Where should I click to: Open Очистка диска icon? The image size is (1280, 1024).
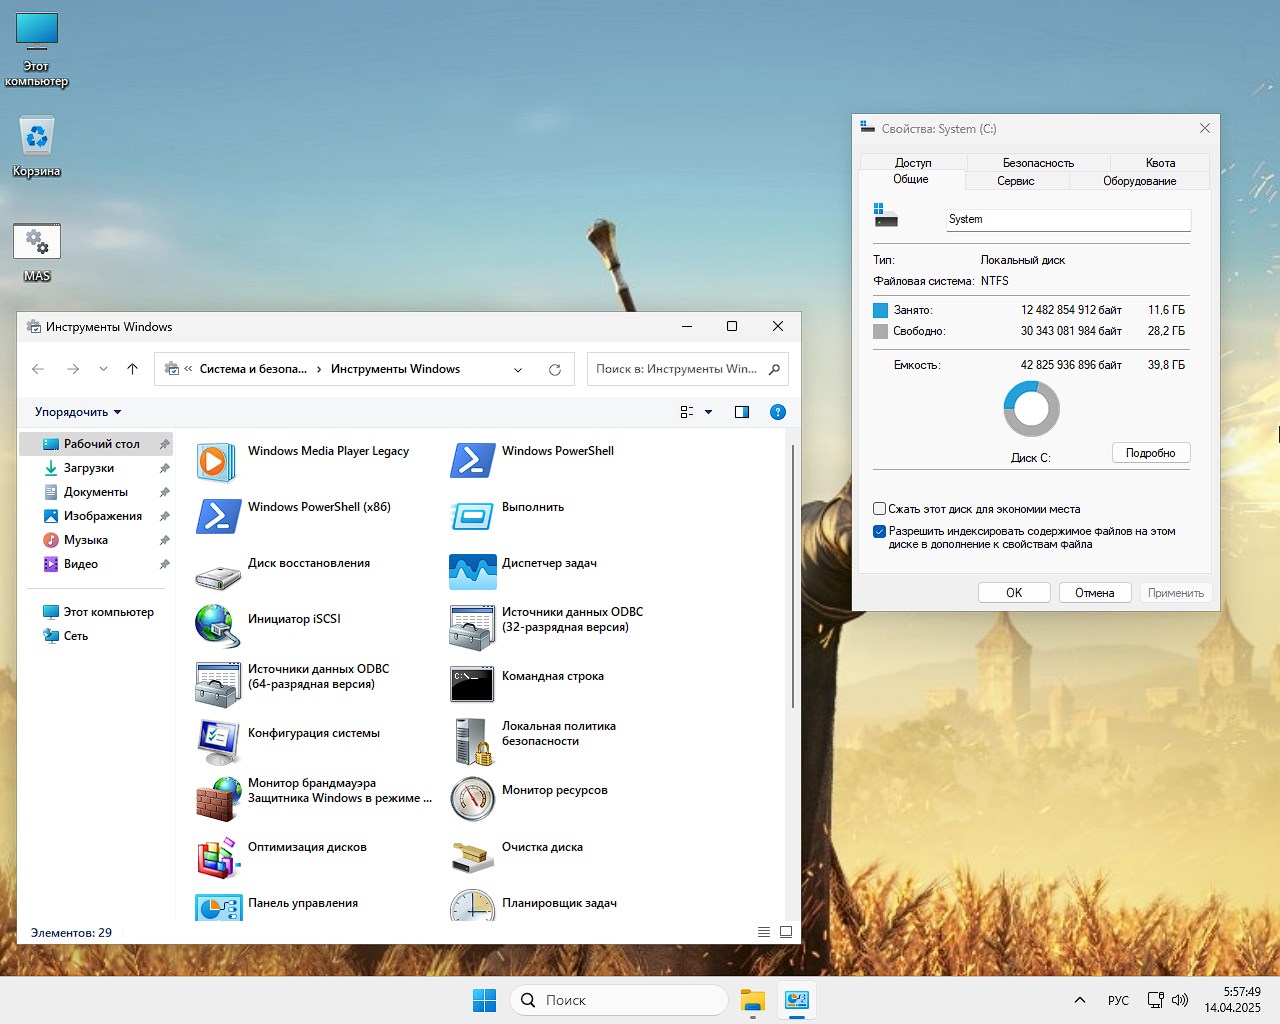pyautogui.click(x=472, y=858)
